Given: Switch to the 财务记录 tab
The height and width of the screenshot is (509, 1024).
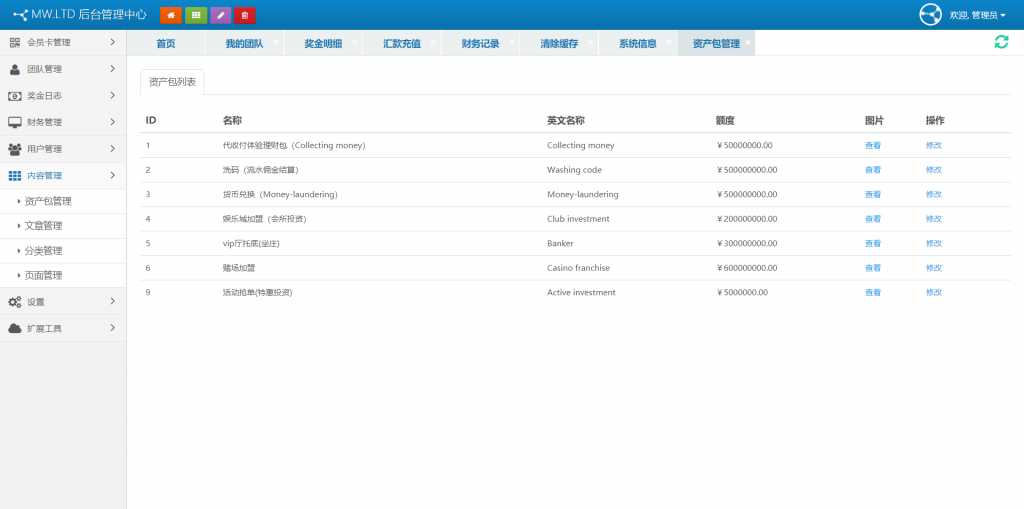Looking at the screenshot, I should 480,44.
